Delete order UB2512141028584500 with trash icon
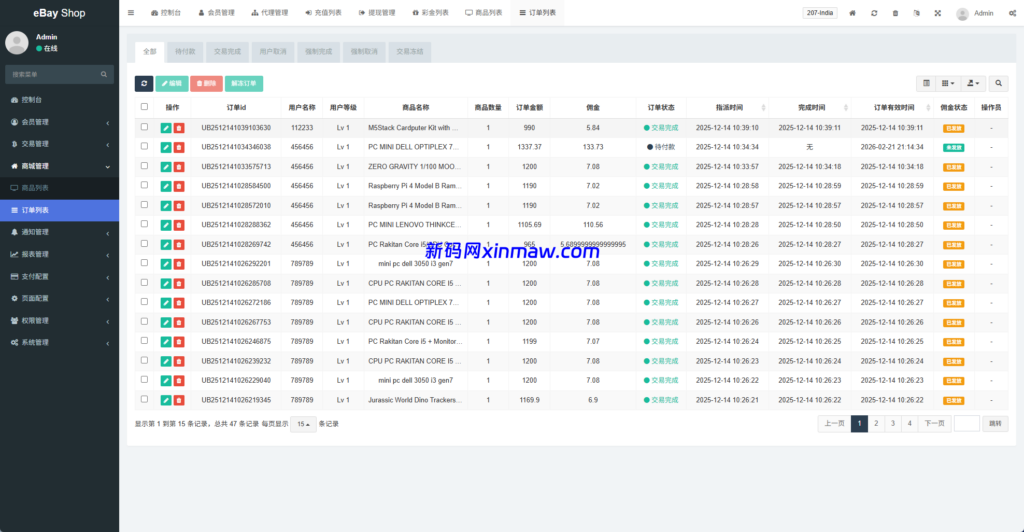1024x532 pixels. pos(179,186)
